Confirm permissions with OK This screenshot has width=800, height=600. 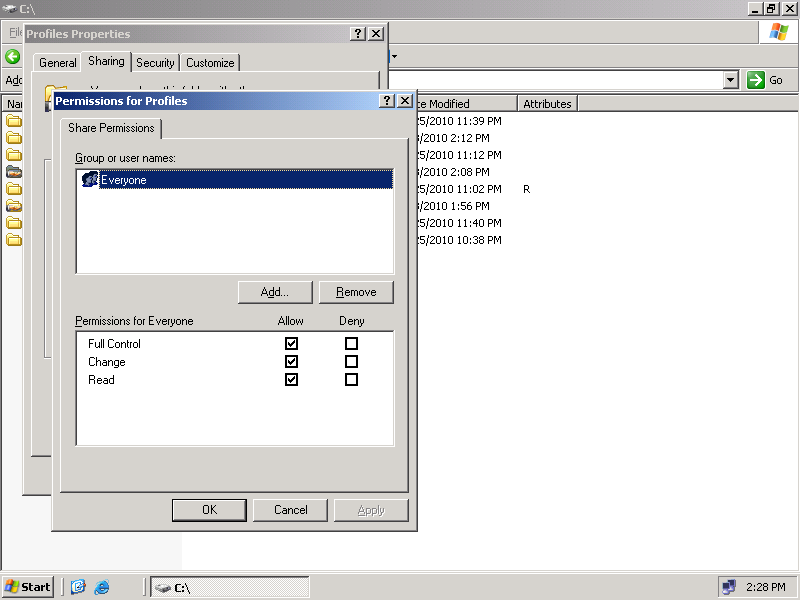(x=209, y=510)
